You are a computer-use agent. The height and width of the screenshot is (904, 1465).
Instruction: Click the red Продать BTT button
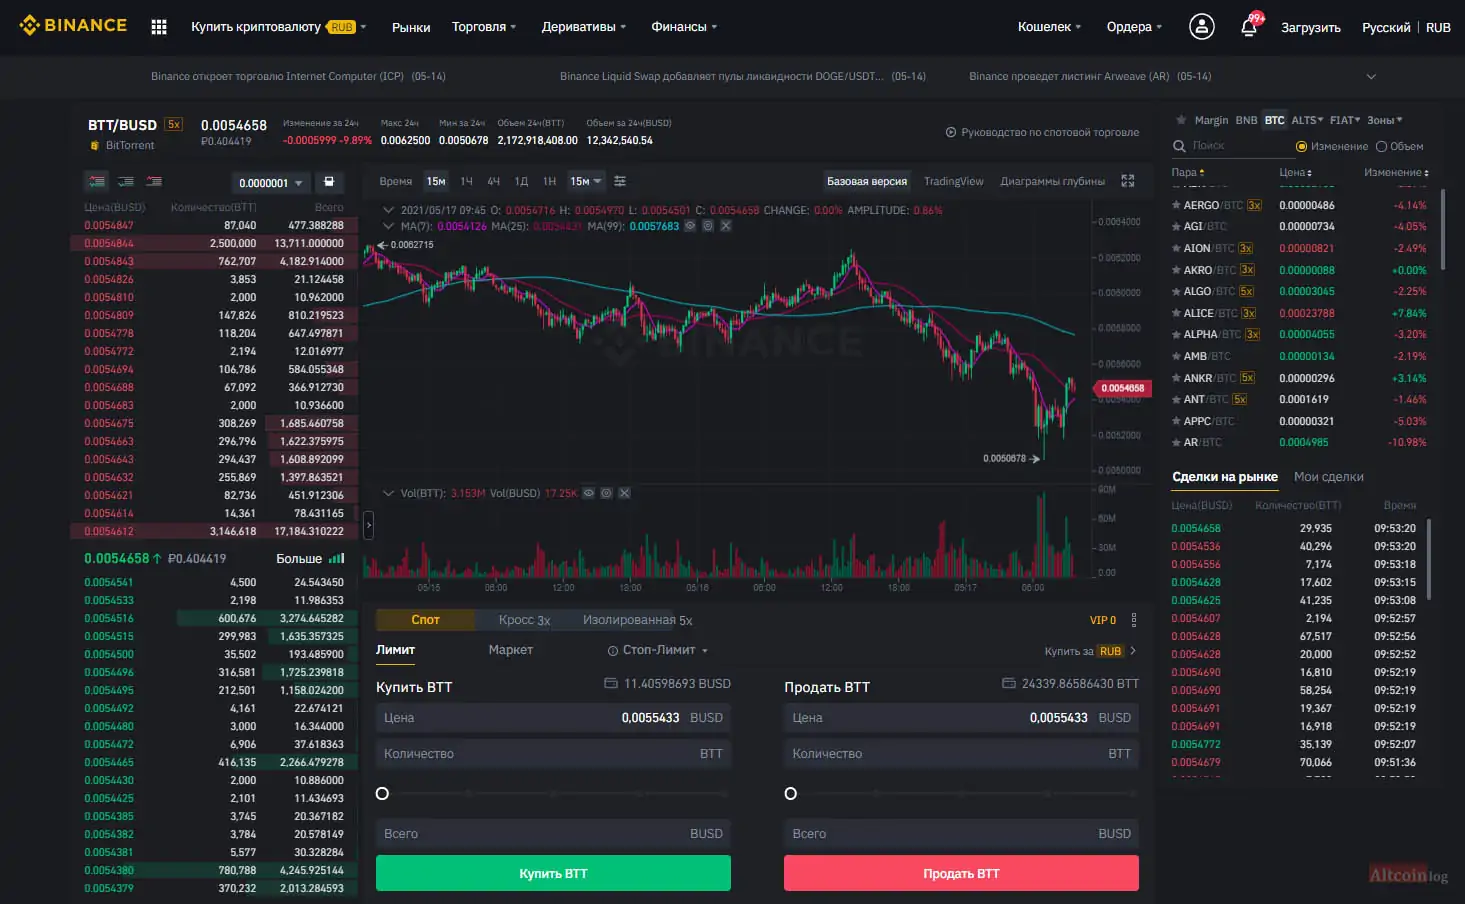961,873
